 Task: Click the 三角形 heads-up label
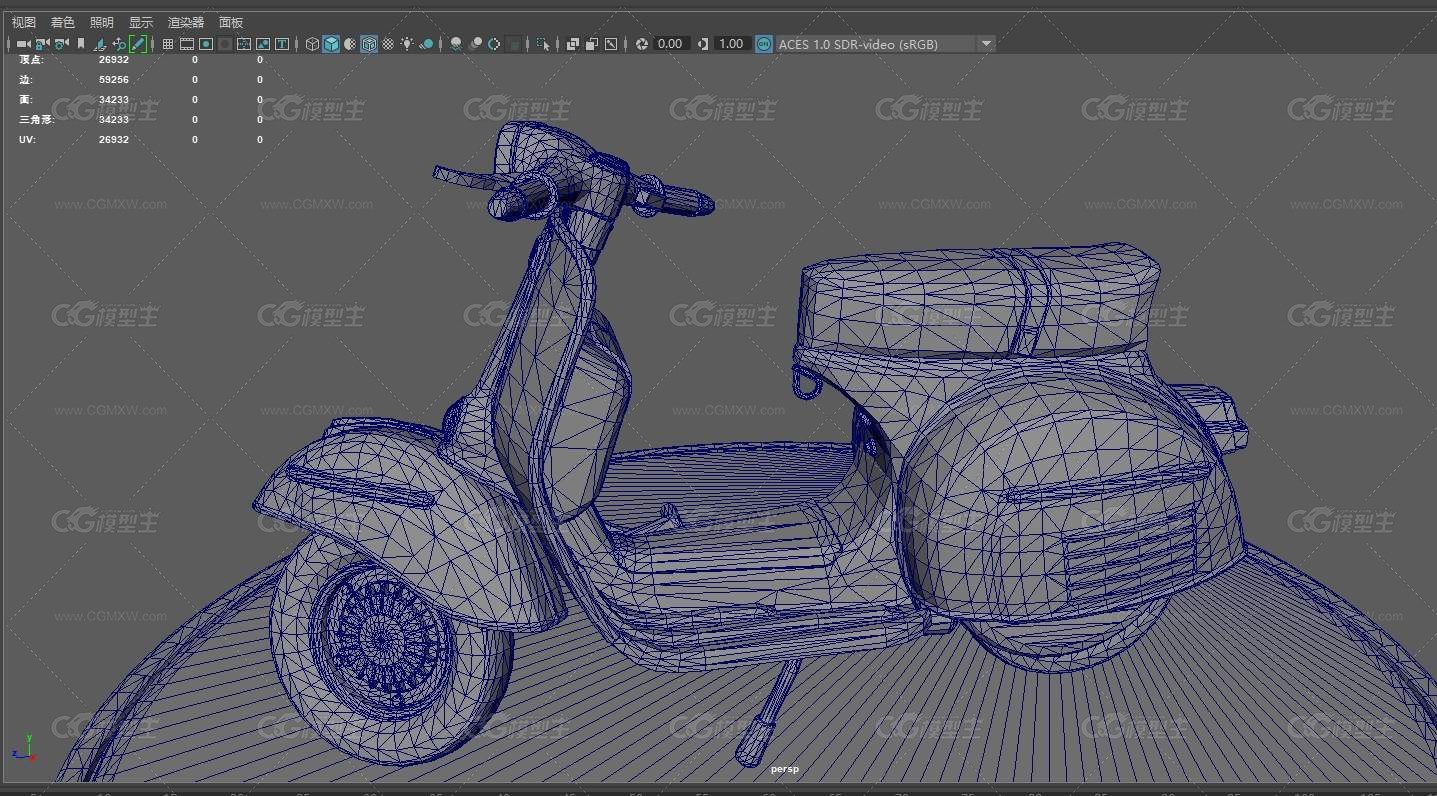(37, 119)
